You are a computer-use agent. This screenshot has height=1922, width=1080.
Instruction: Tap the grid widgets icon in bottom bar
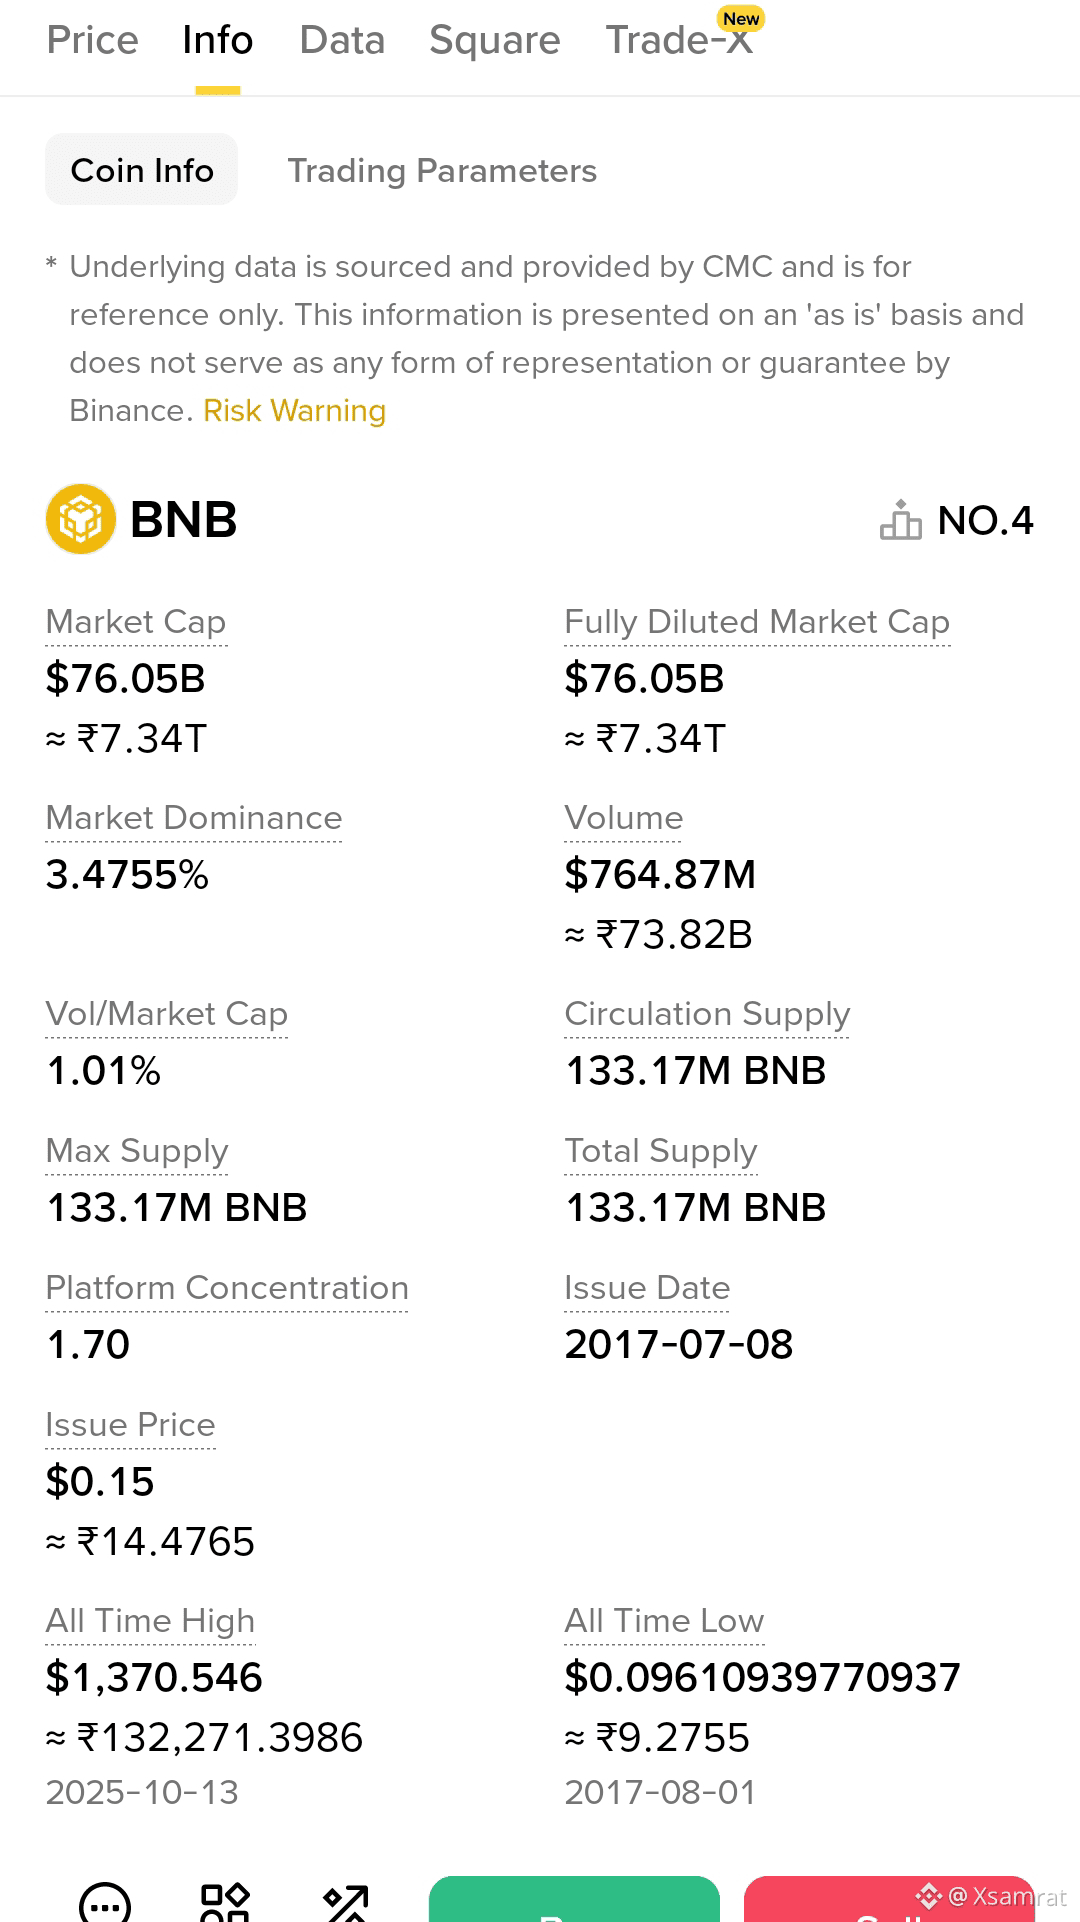click(x=225, y=1903)
